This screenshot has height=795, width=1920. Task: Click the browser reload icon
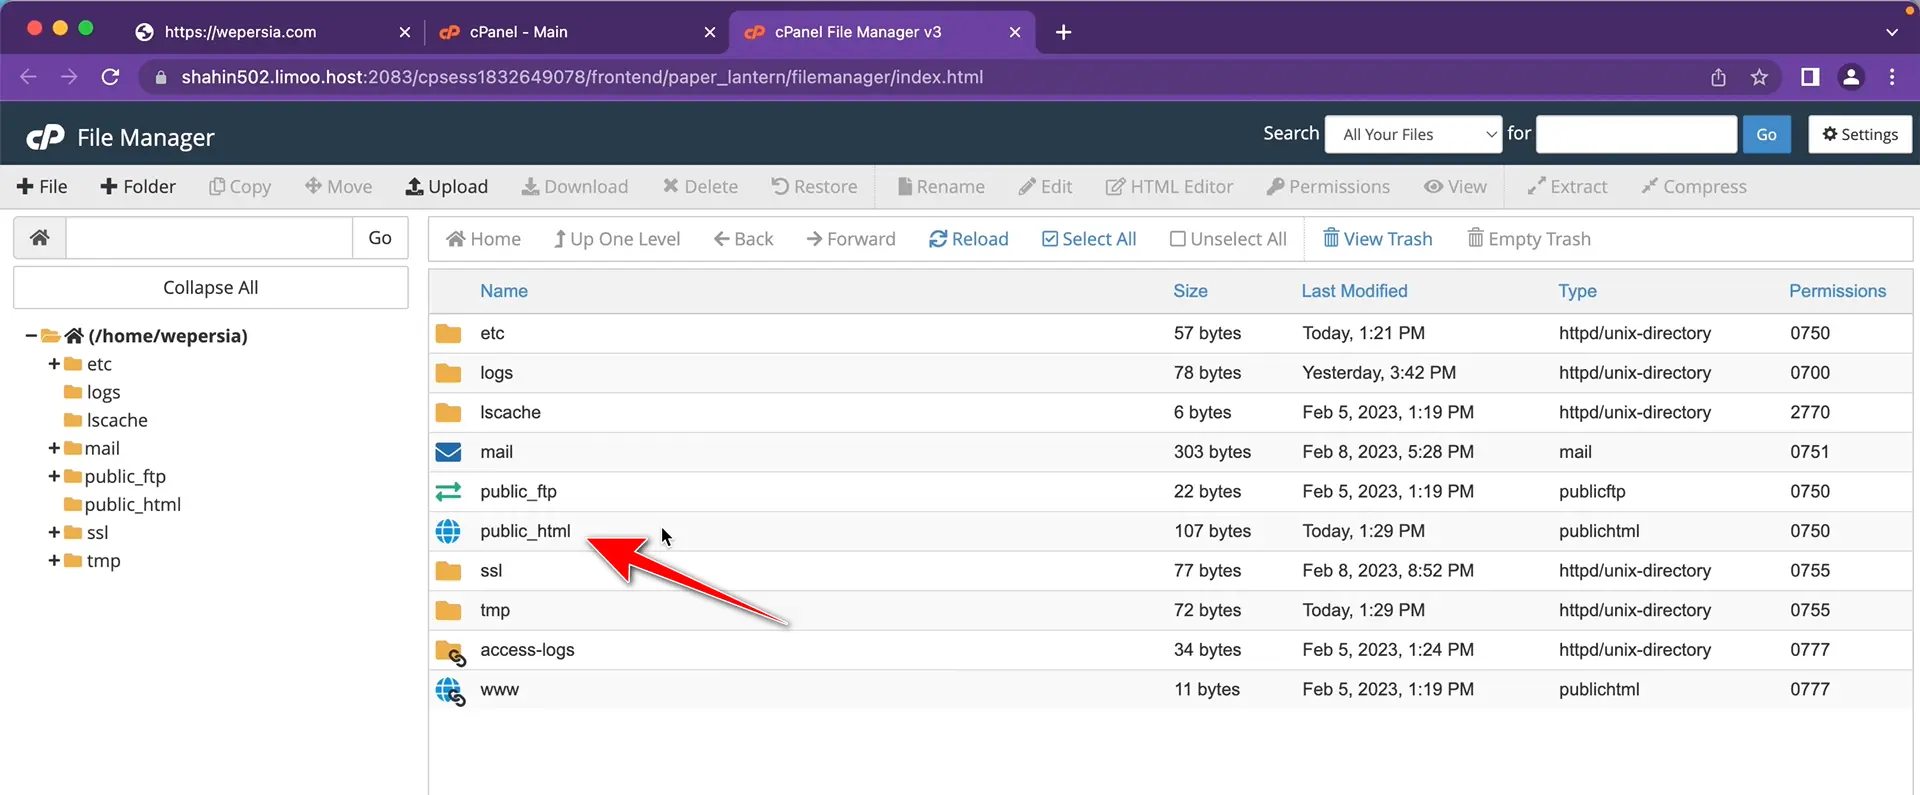coord(111,77)
